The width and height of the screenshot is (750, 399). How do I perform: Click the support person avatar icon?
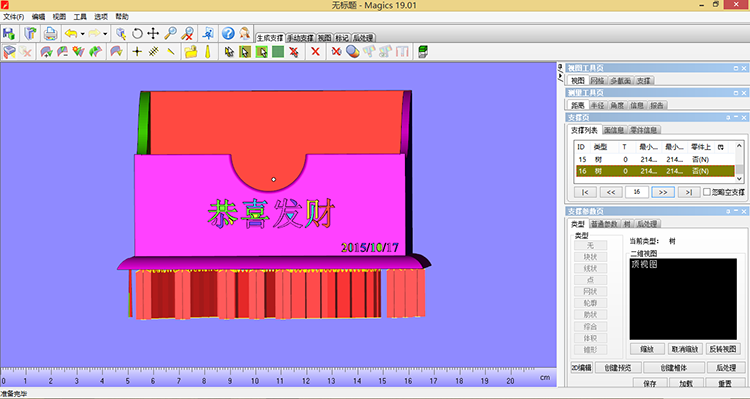[245, 33]
